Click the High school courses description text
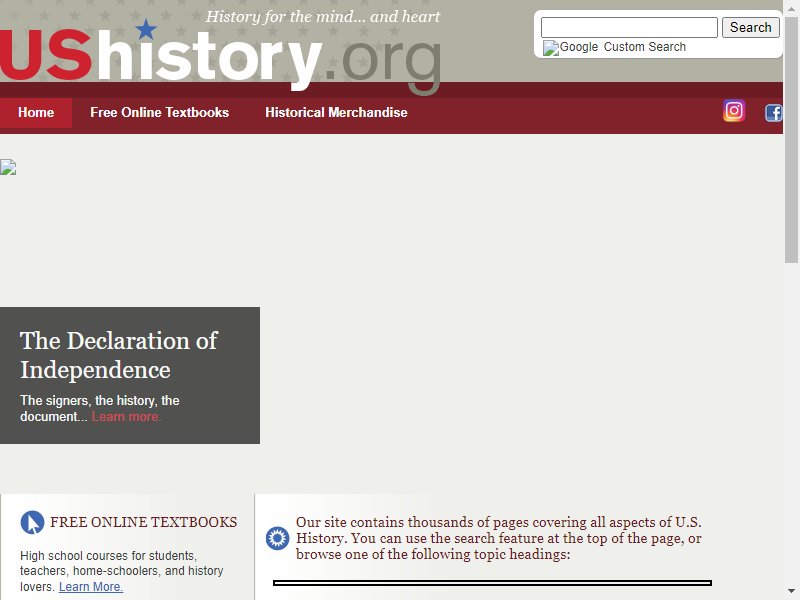The width and height of the screenshot is (800, 600). pyautogui.click(x=121, y=571)
